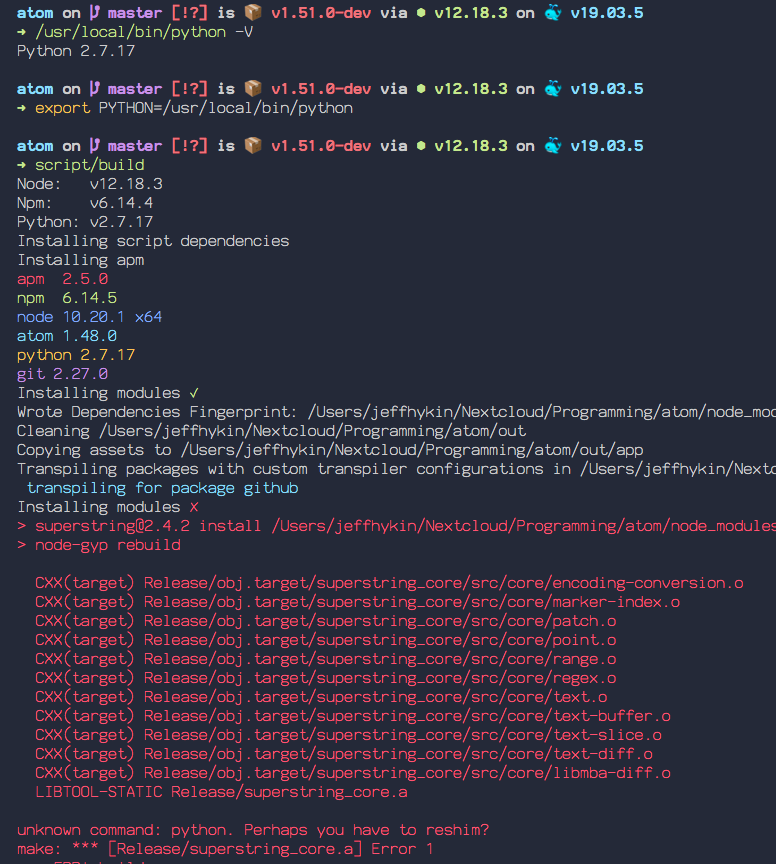Click the Docker whale icon in the second prompt
776x864 pixels.
(x=553, y=88)
